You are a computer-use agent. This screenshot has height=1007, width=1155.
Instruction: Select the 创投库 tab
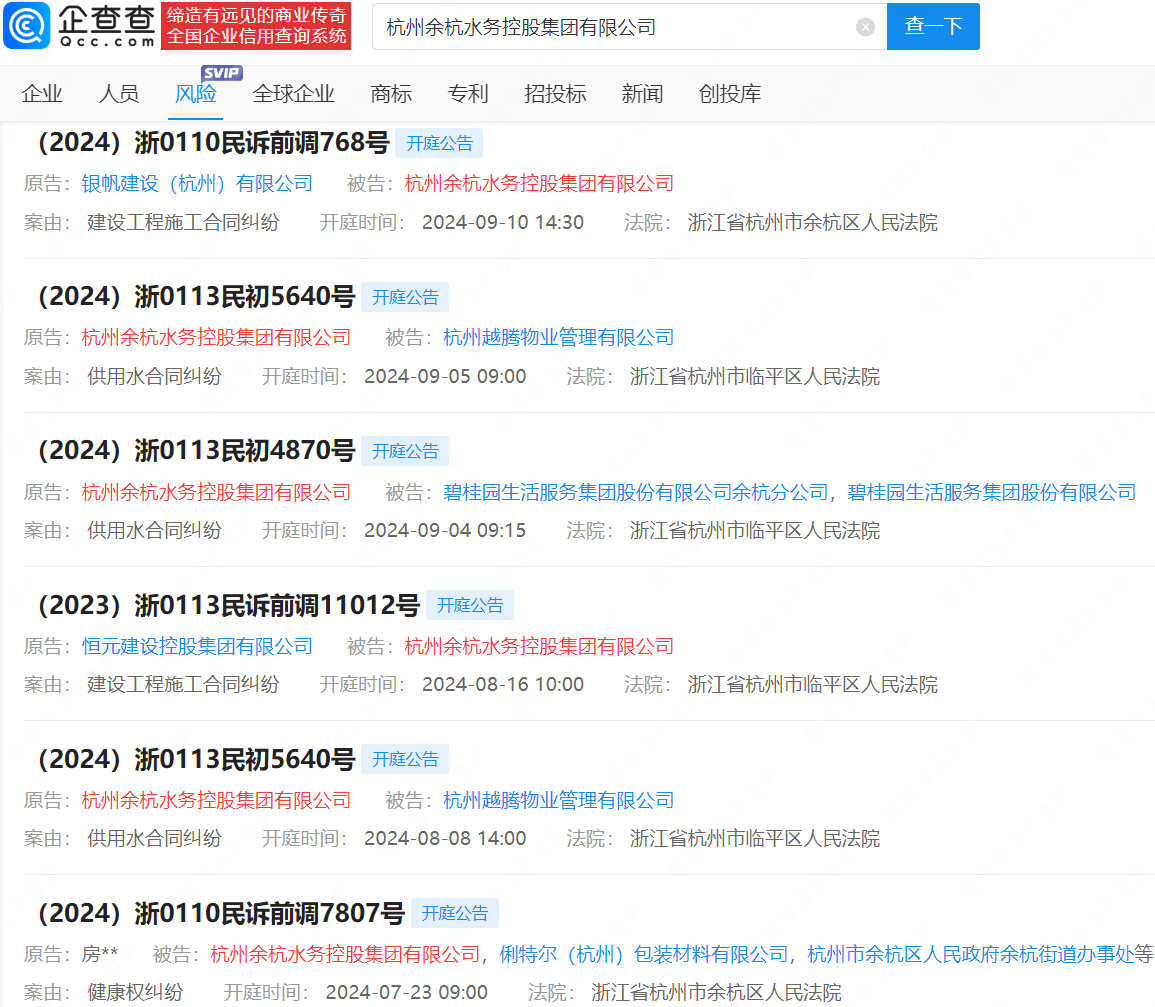(729, 93)
